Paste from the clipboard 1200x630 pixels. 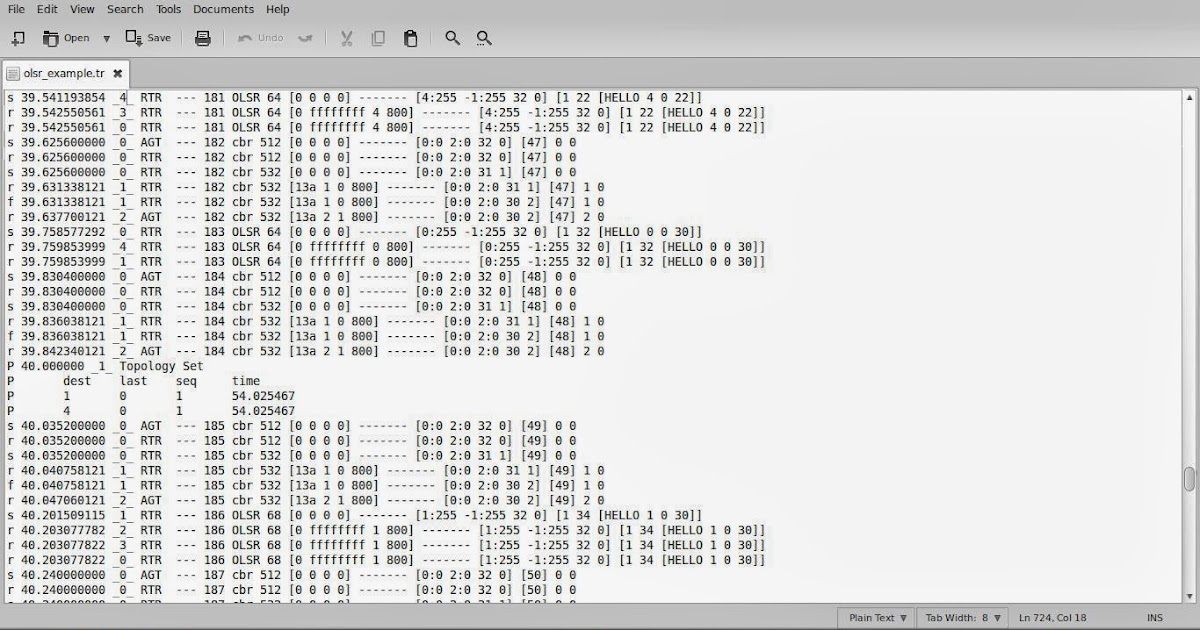410,37
